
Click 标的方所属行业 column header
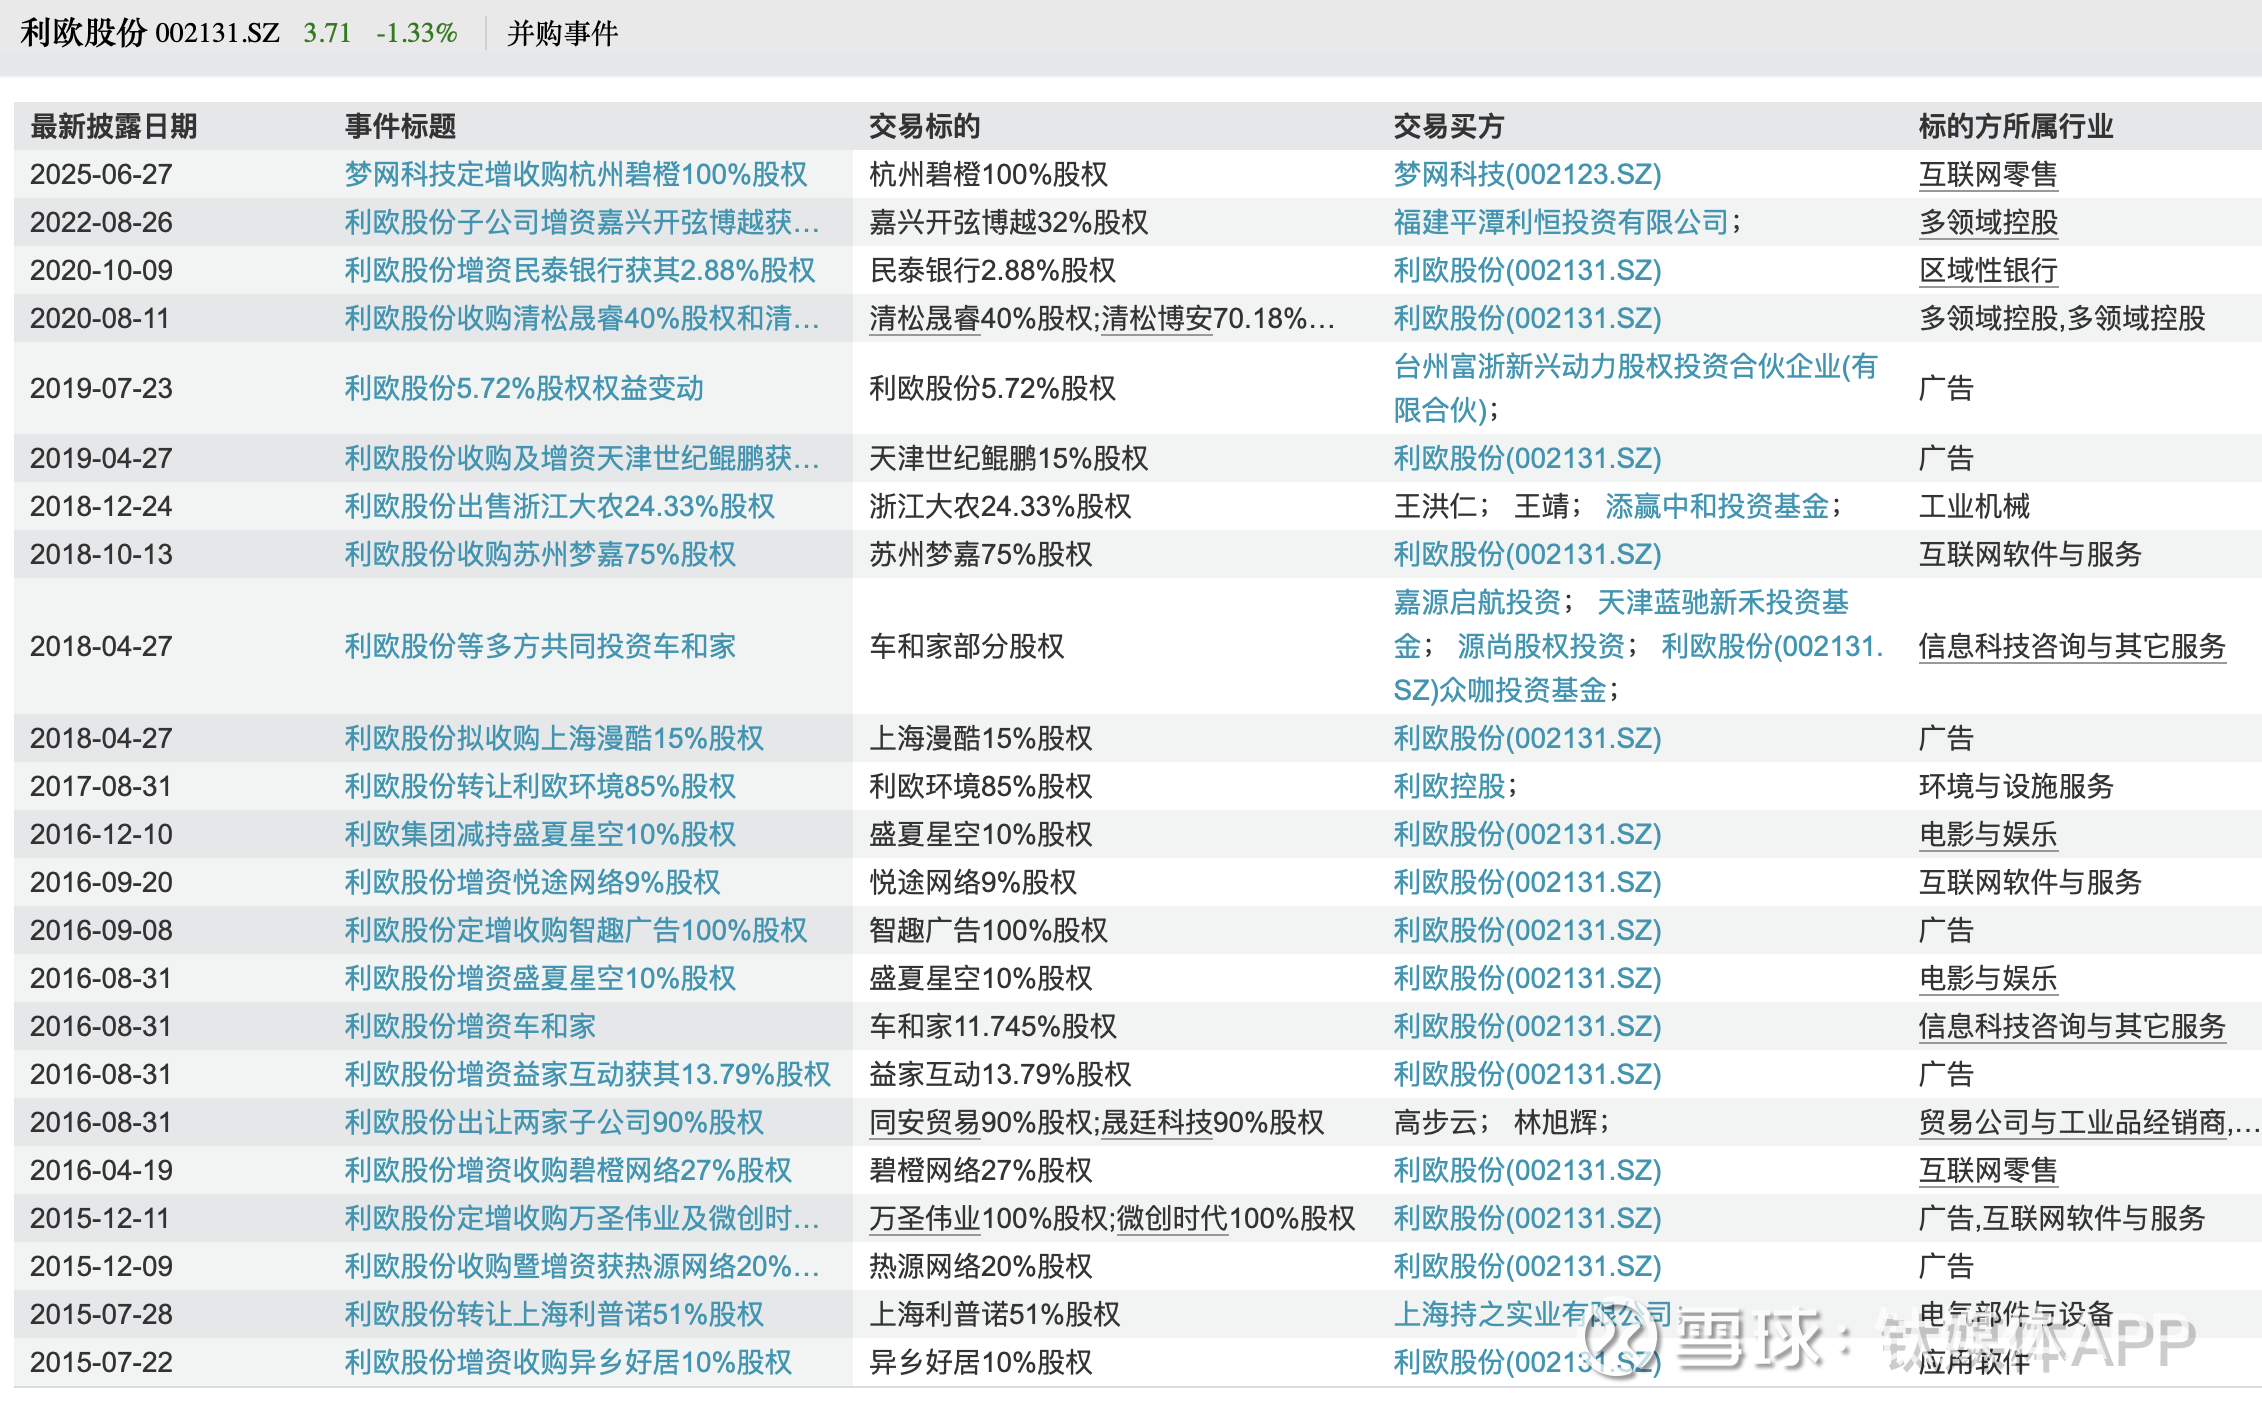pyautogui.click(x=2015, y=126)
